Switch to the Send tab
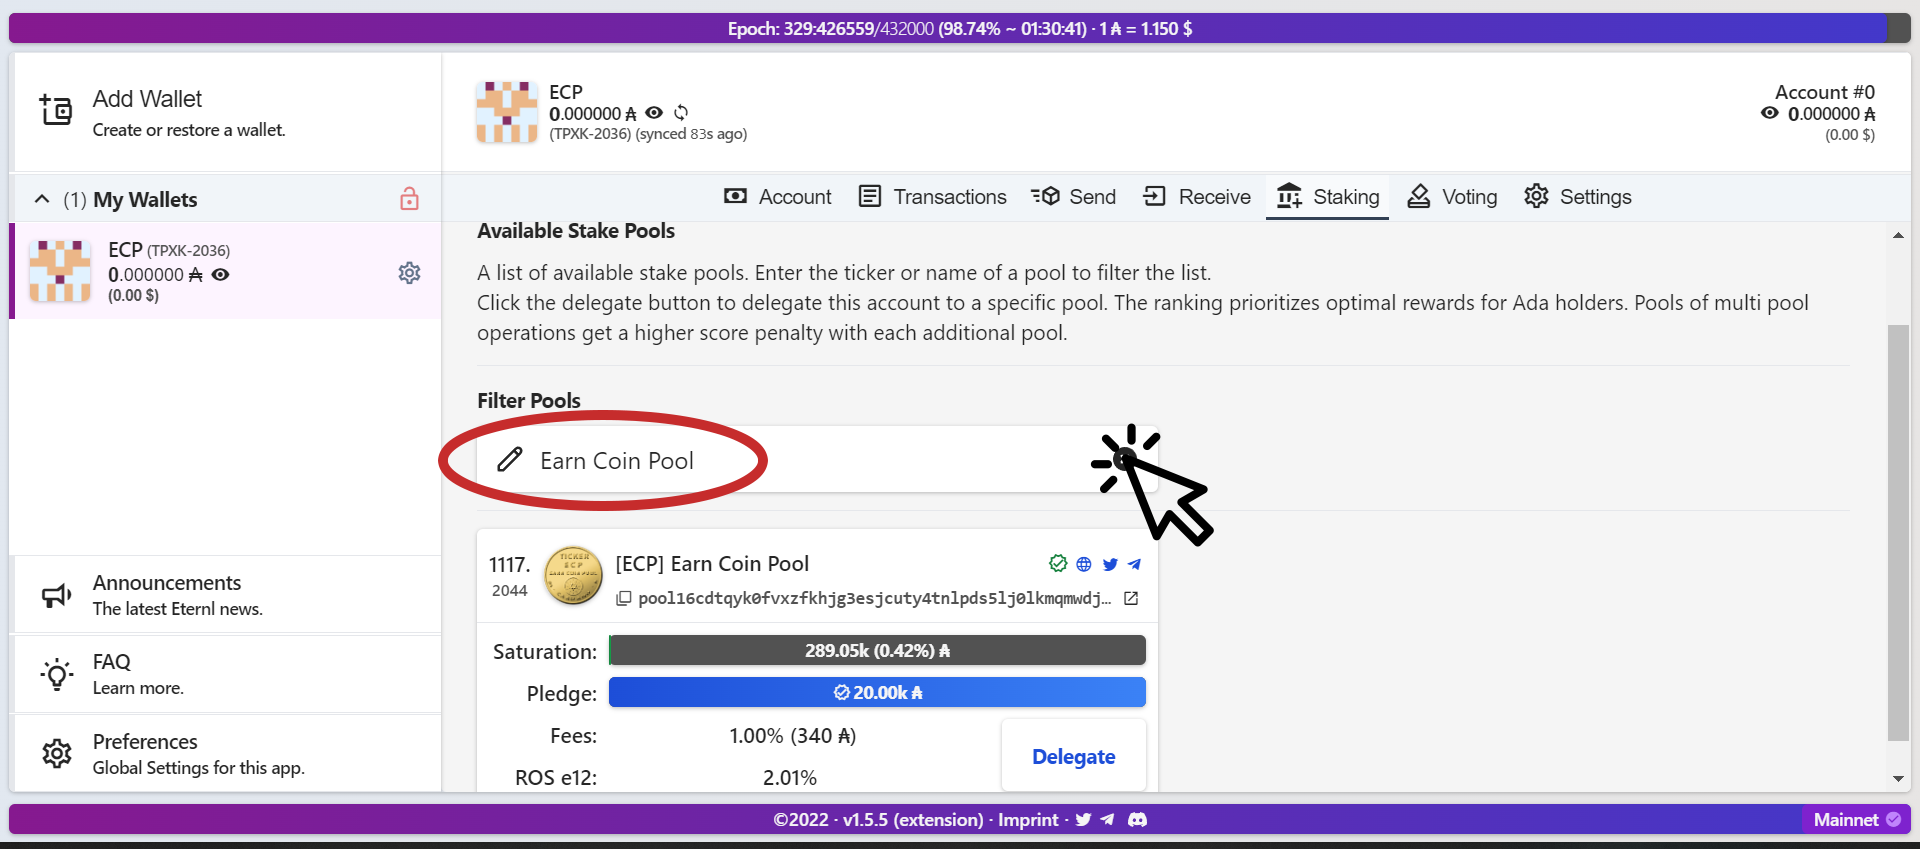 (x=1074, y=197)
